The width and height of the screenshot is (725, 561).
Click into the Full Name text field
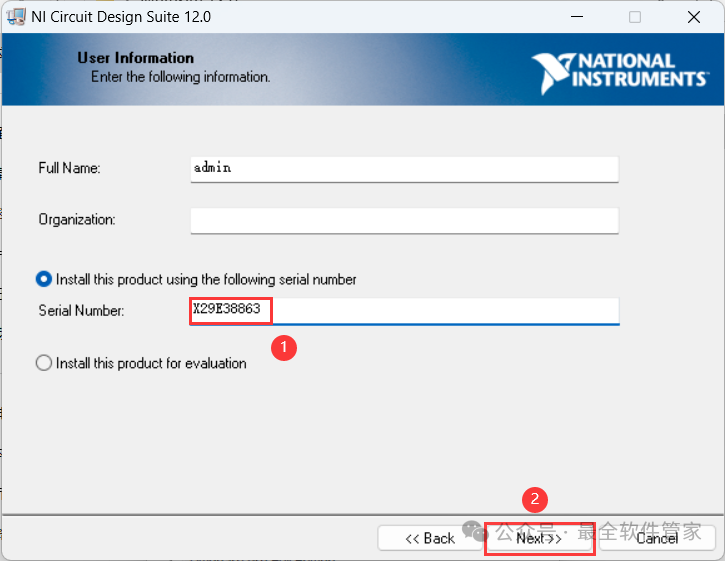pos(404,169)
